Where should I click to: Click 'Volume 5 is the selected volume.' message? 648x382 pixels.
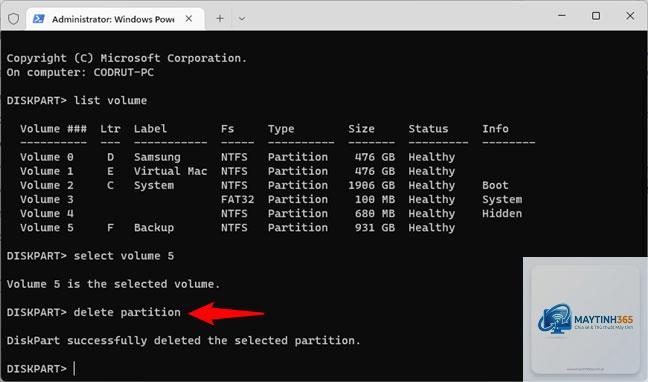(x=113, y=284)
